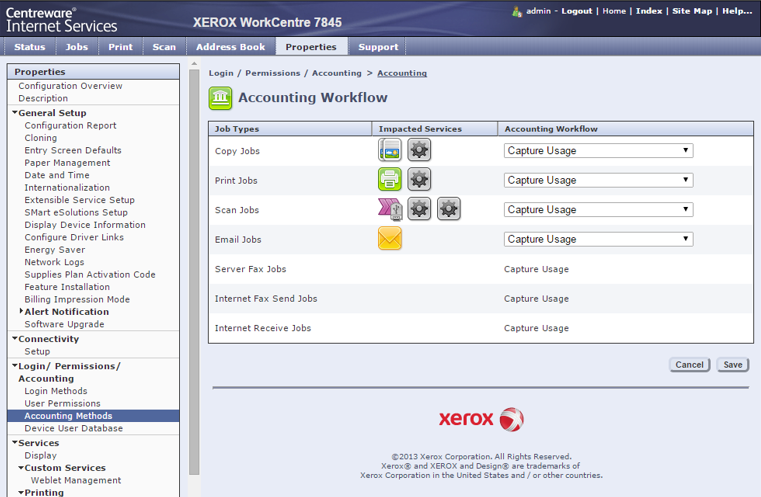The image size is (761, 497).
Task: Click the Copy service icon
Action: click(389, 151)
